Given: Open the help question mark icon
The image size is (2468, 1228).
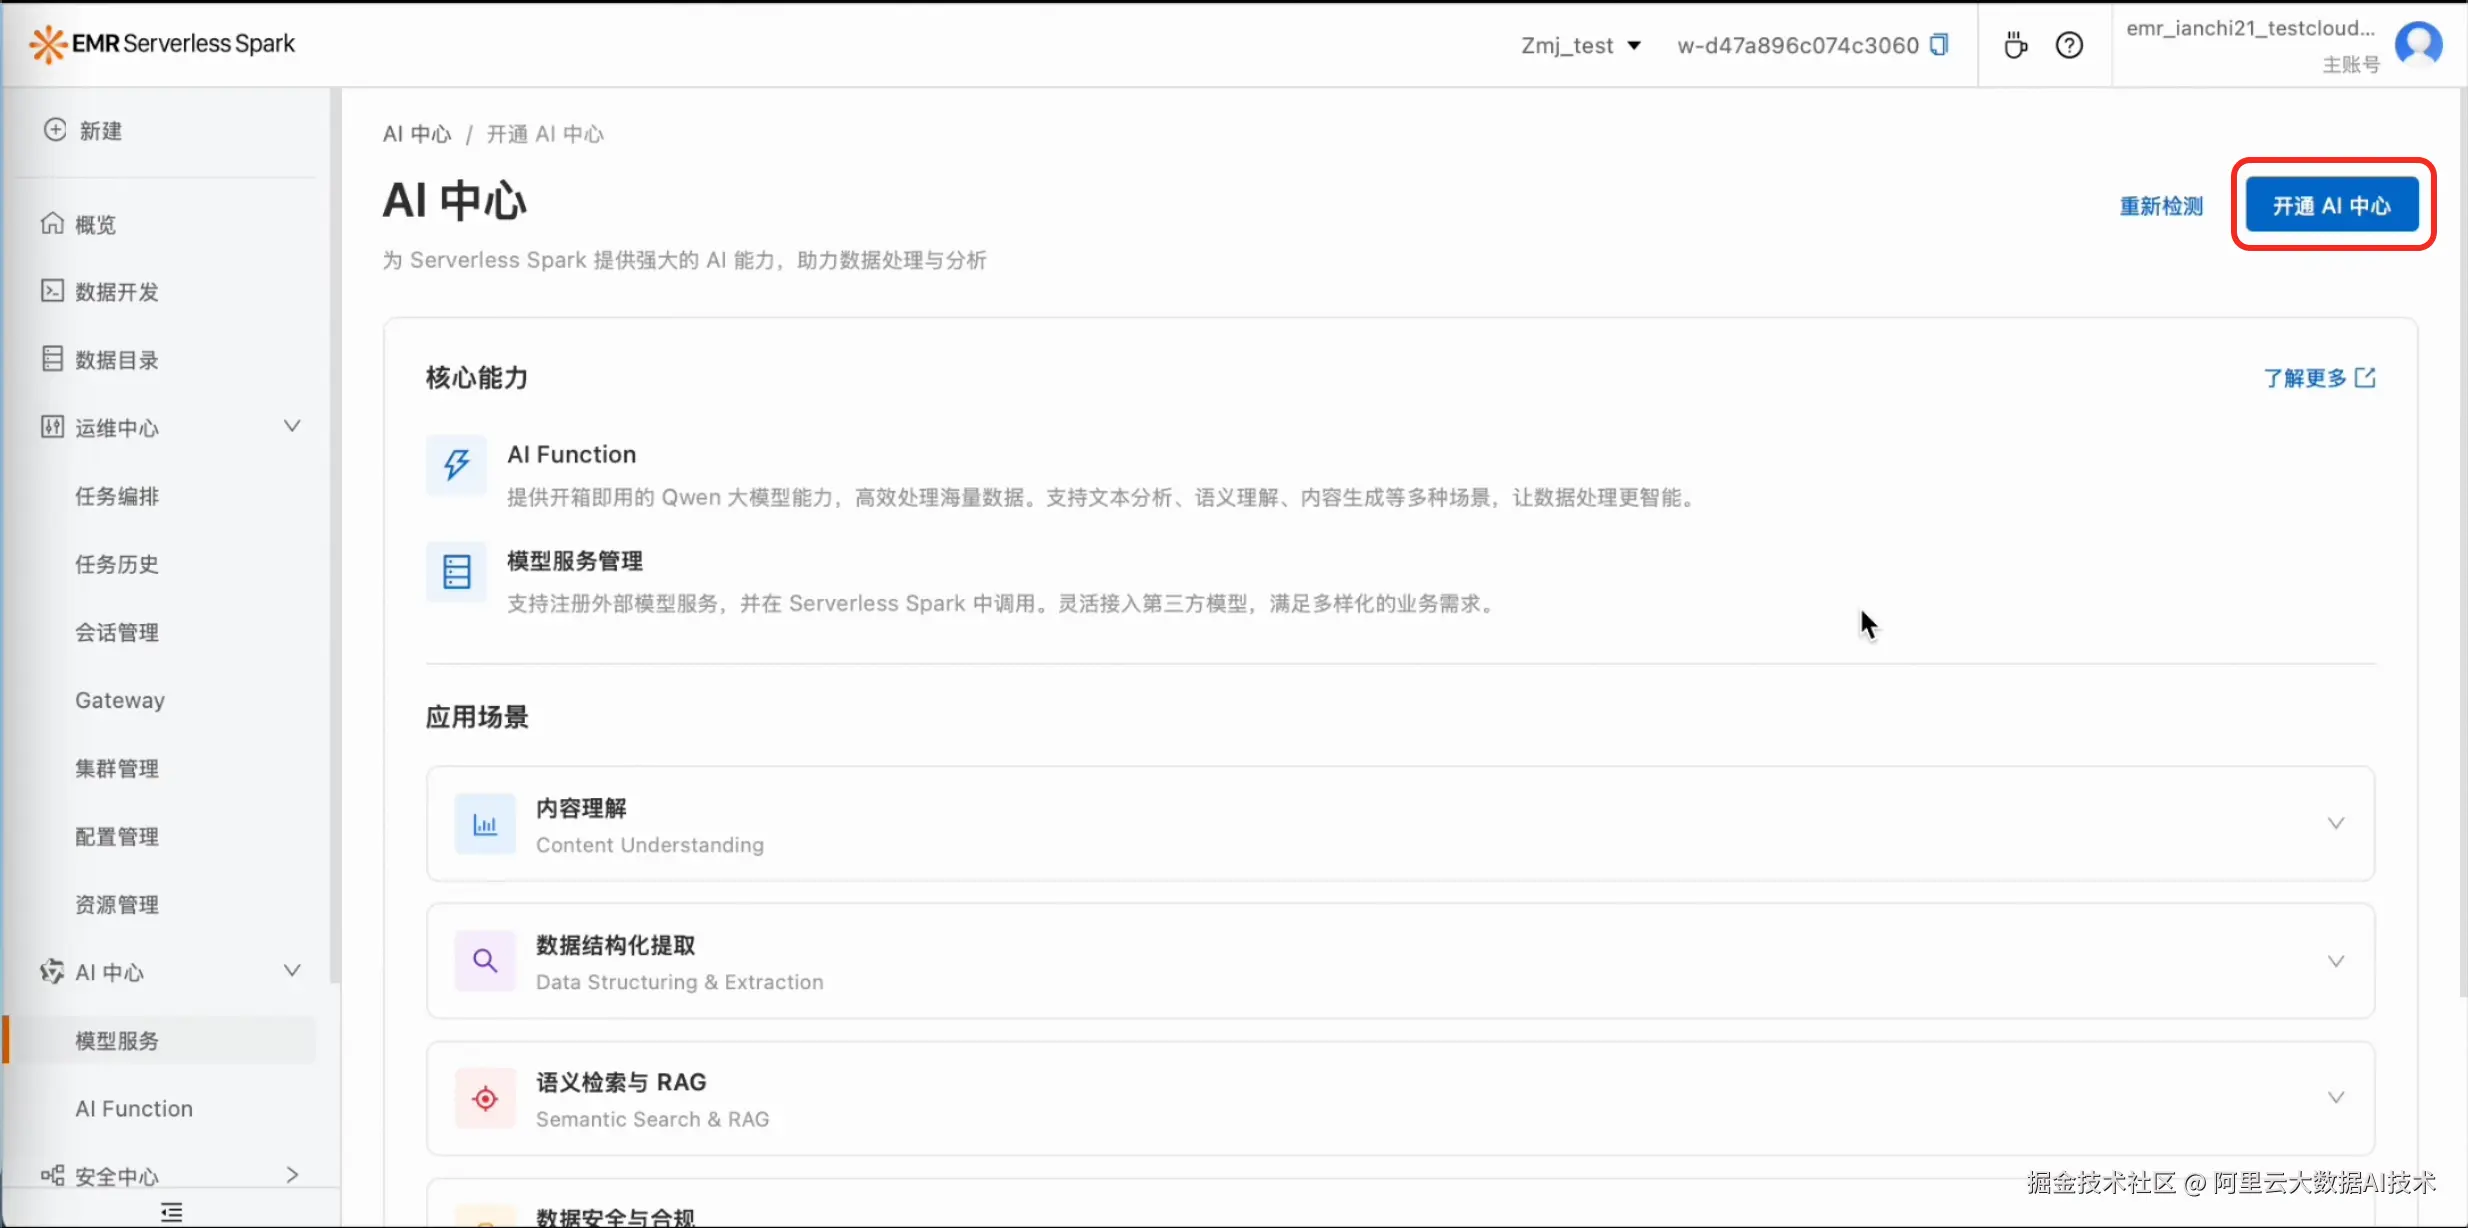Looking at the screenshot, I should (2069, 45).
